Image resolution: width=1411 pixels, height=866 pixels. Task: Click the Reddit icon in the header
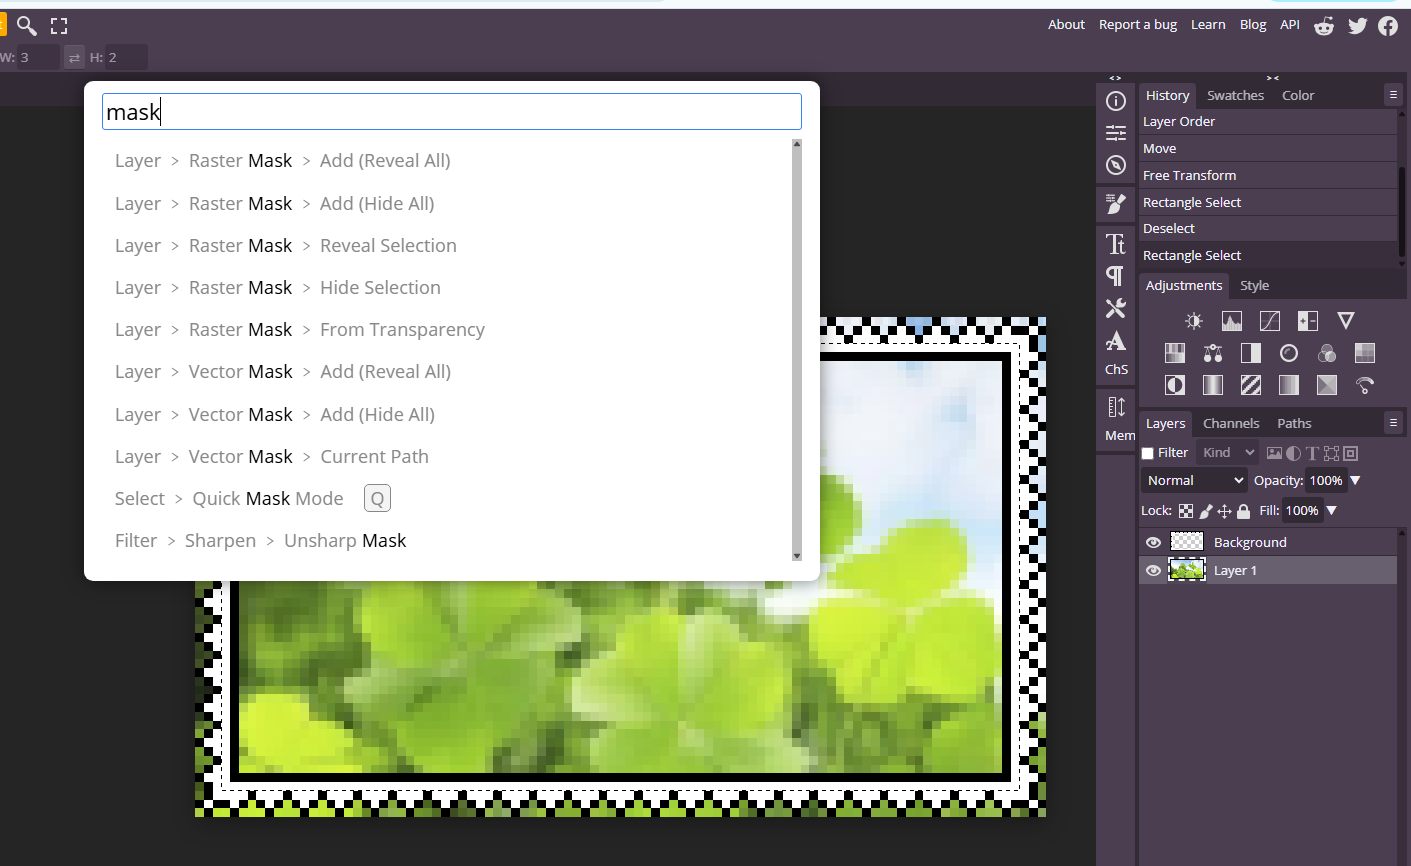tap(1324, 26)
